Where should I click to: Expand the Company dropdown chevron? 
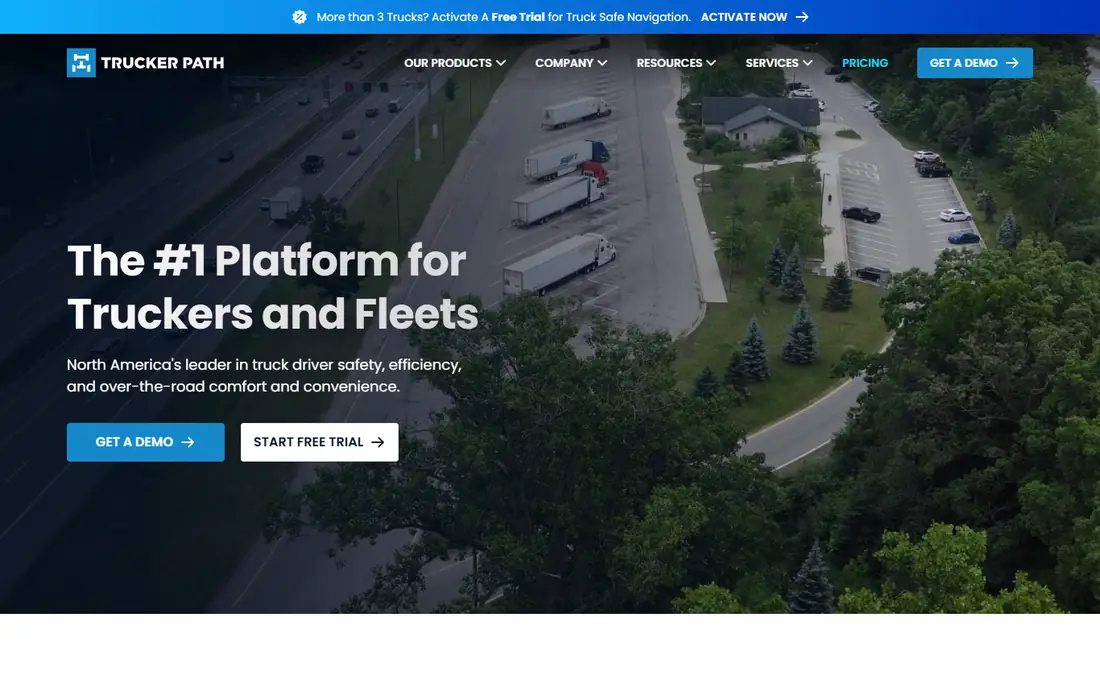click(602, 63)
